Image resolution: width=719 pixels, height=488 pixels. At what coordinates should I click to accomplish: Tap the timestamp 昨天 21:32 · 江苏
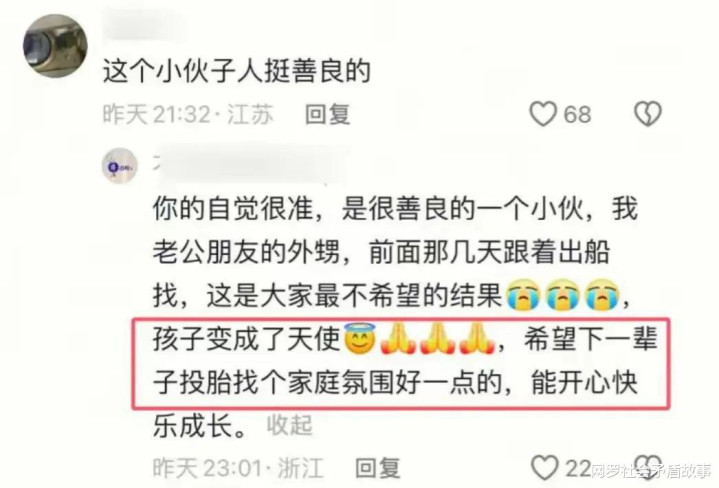coord(188,114)
